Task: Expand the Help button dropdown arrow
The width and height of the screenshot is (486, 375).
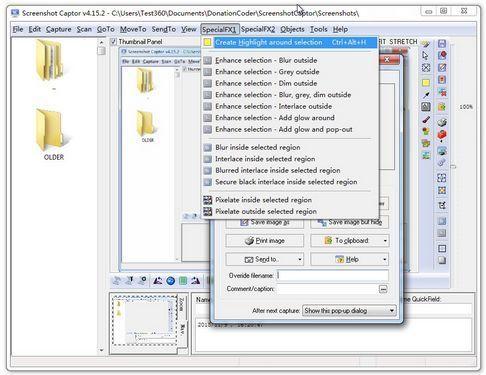Action: 385,259
